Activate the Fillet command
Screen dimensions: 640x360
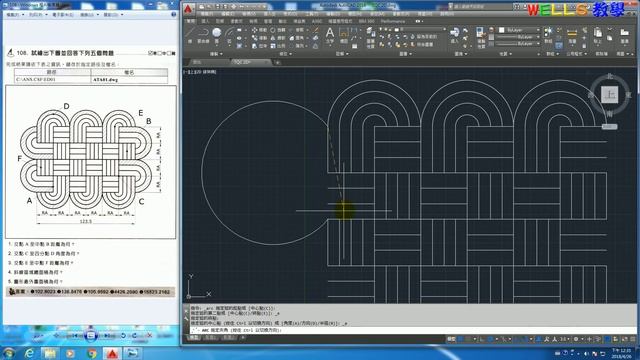click(297, 38)
